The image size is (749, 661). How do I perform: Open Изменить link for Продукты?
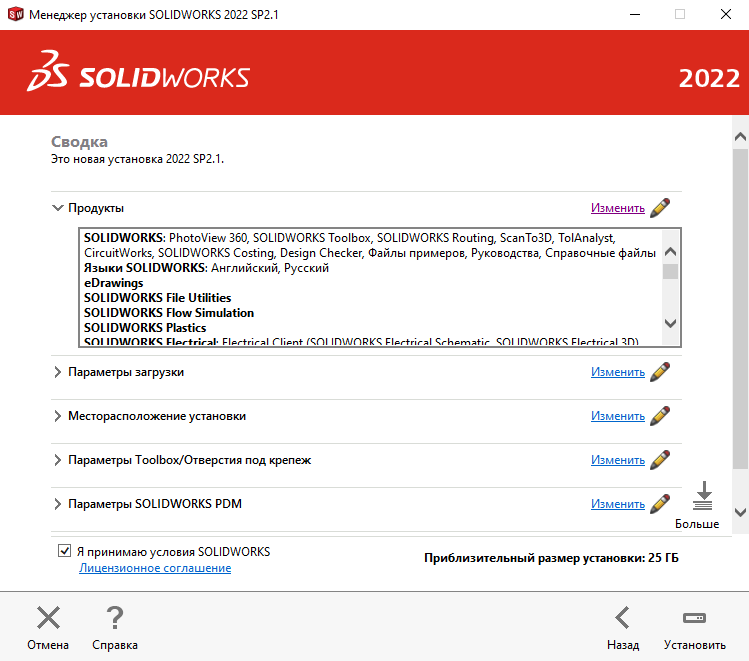click(x=618, y=208)
